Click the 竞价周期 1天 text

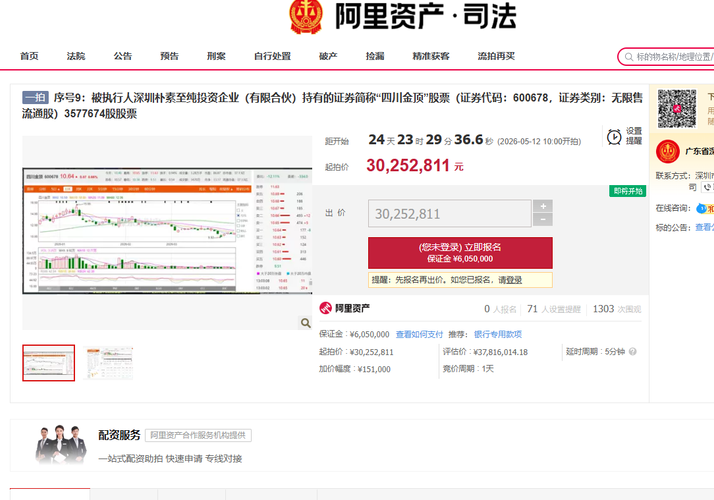click(x=468, y=368)
